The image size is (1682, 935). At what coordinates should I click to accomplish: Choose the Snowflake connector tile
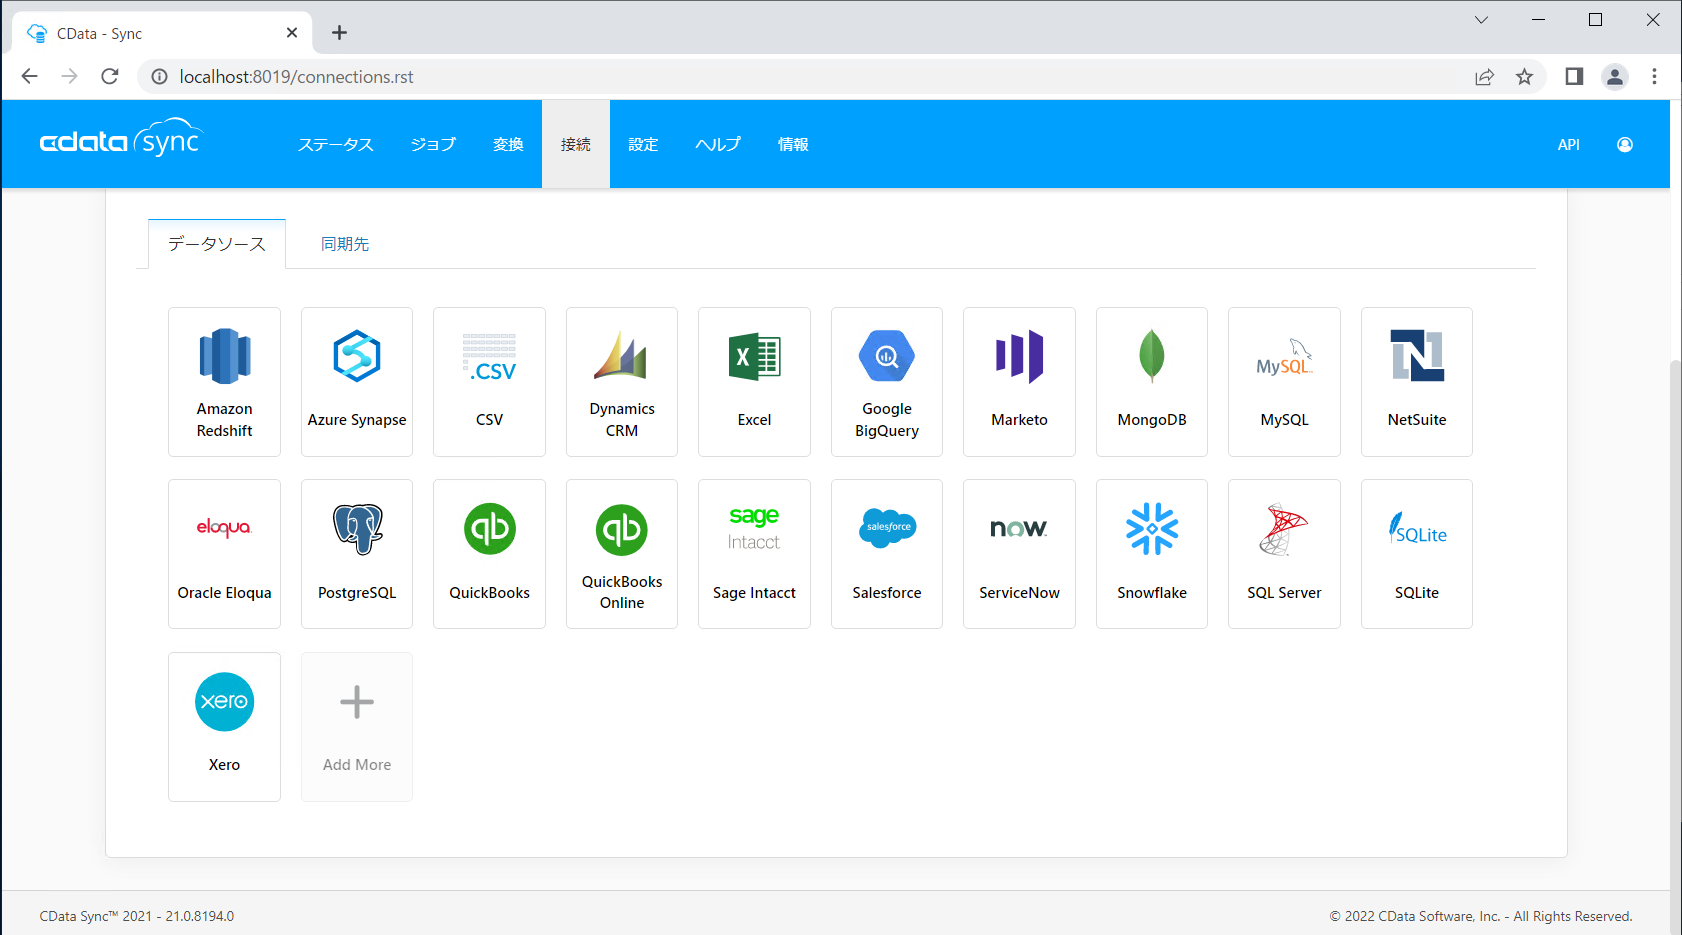pos(1152,554)
